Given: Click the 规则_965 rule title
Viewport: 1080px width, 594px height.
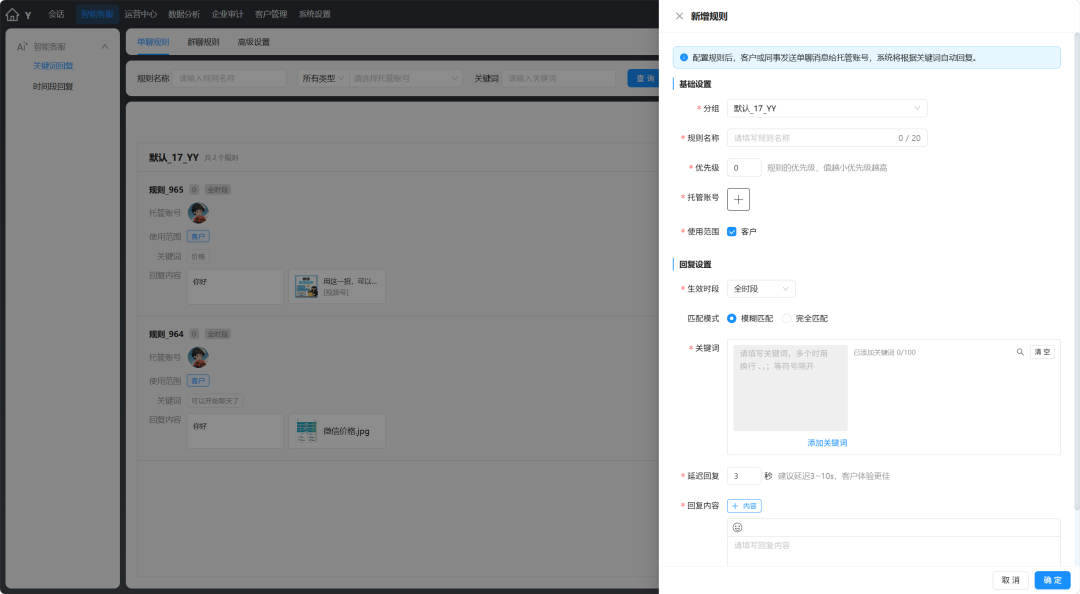Looking at the screenshot, I should pyautogui.click(x=166, y=190).
